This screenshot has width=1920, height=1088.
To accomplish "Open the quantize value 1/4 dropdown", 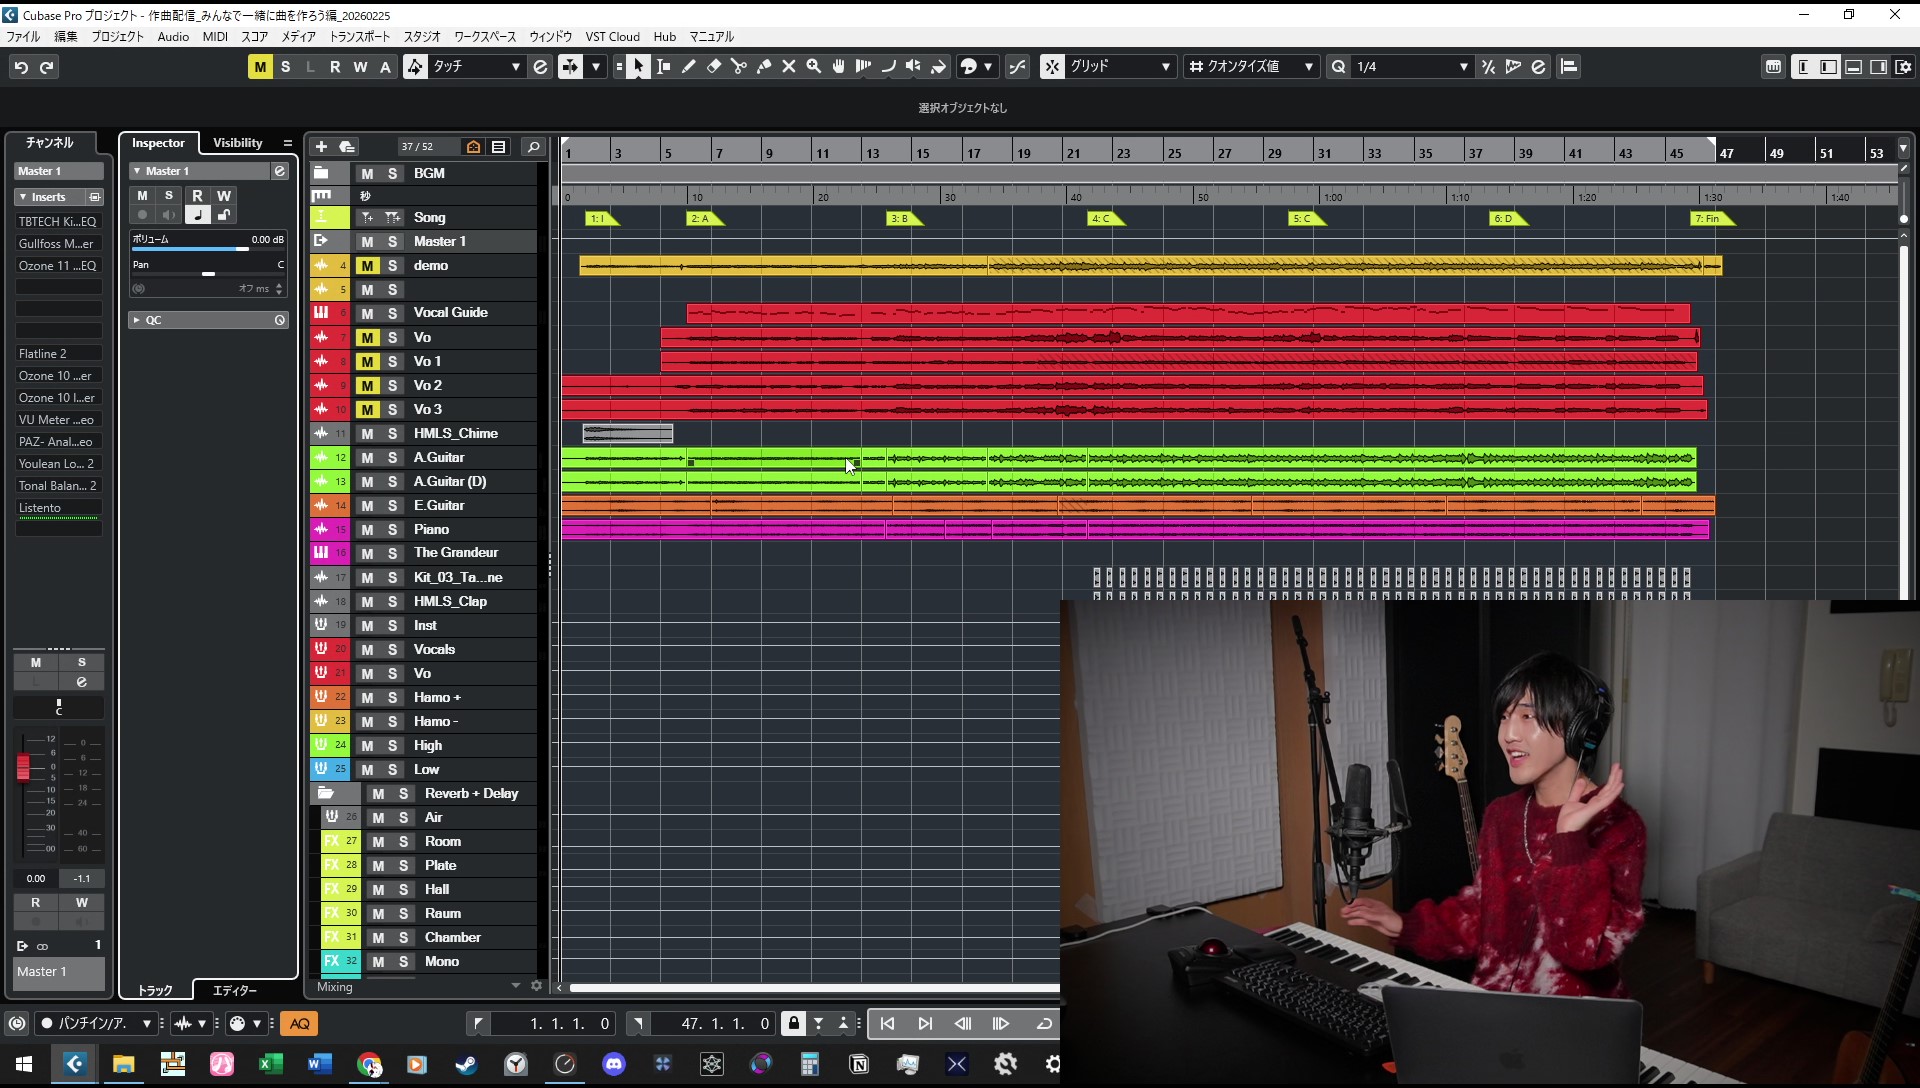I will [1412, 67].
